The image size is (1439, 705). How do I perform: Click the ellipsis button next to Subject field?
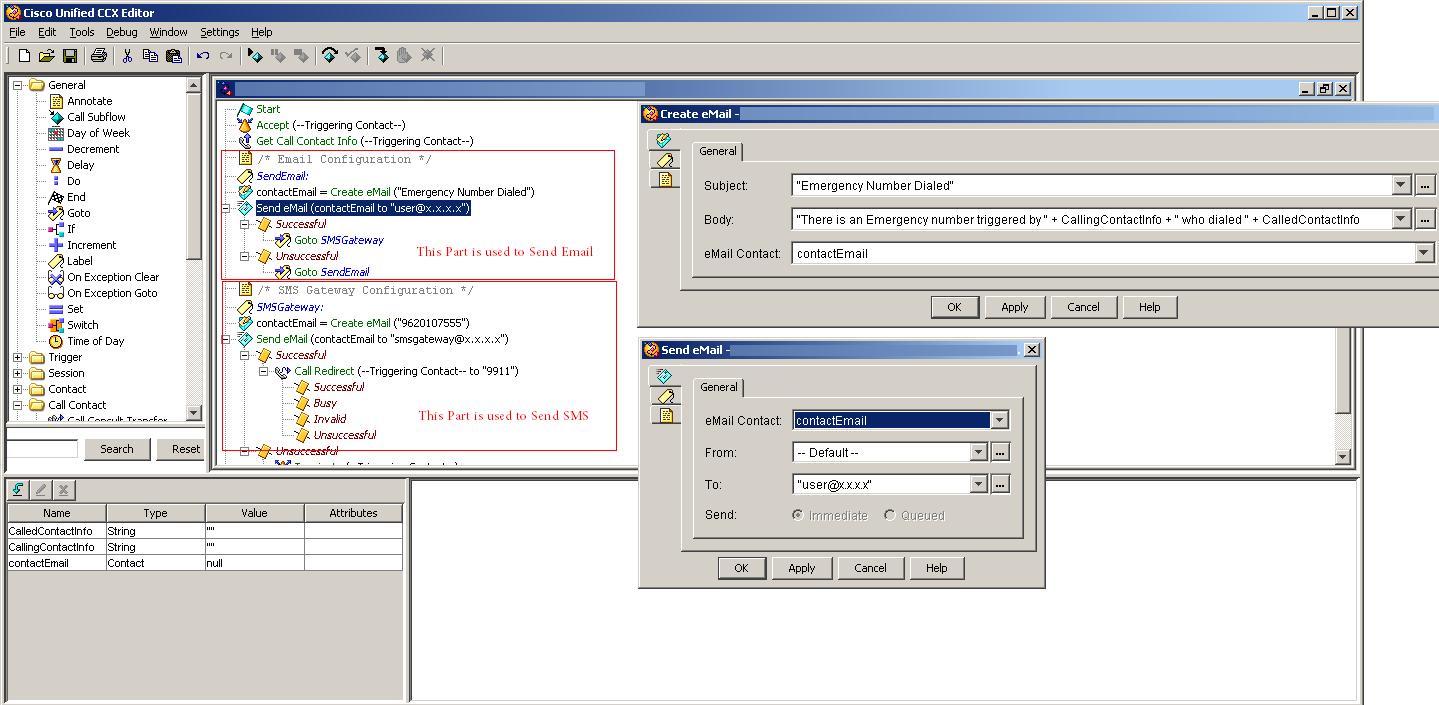pyautogui.click(x=1424, y=186)
